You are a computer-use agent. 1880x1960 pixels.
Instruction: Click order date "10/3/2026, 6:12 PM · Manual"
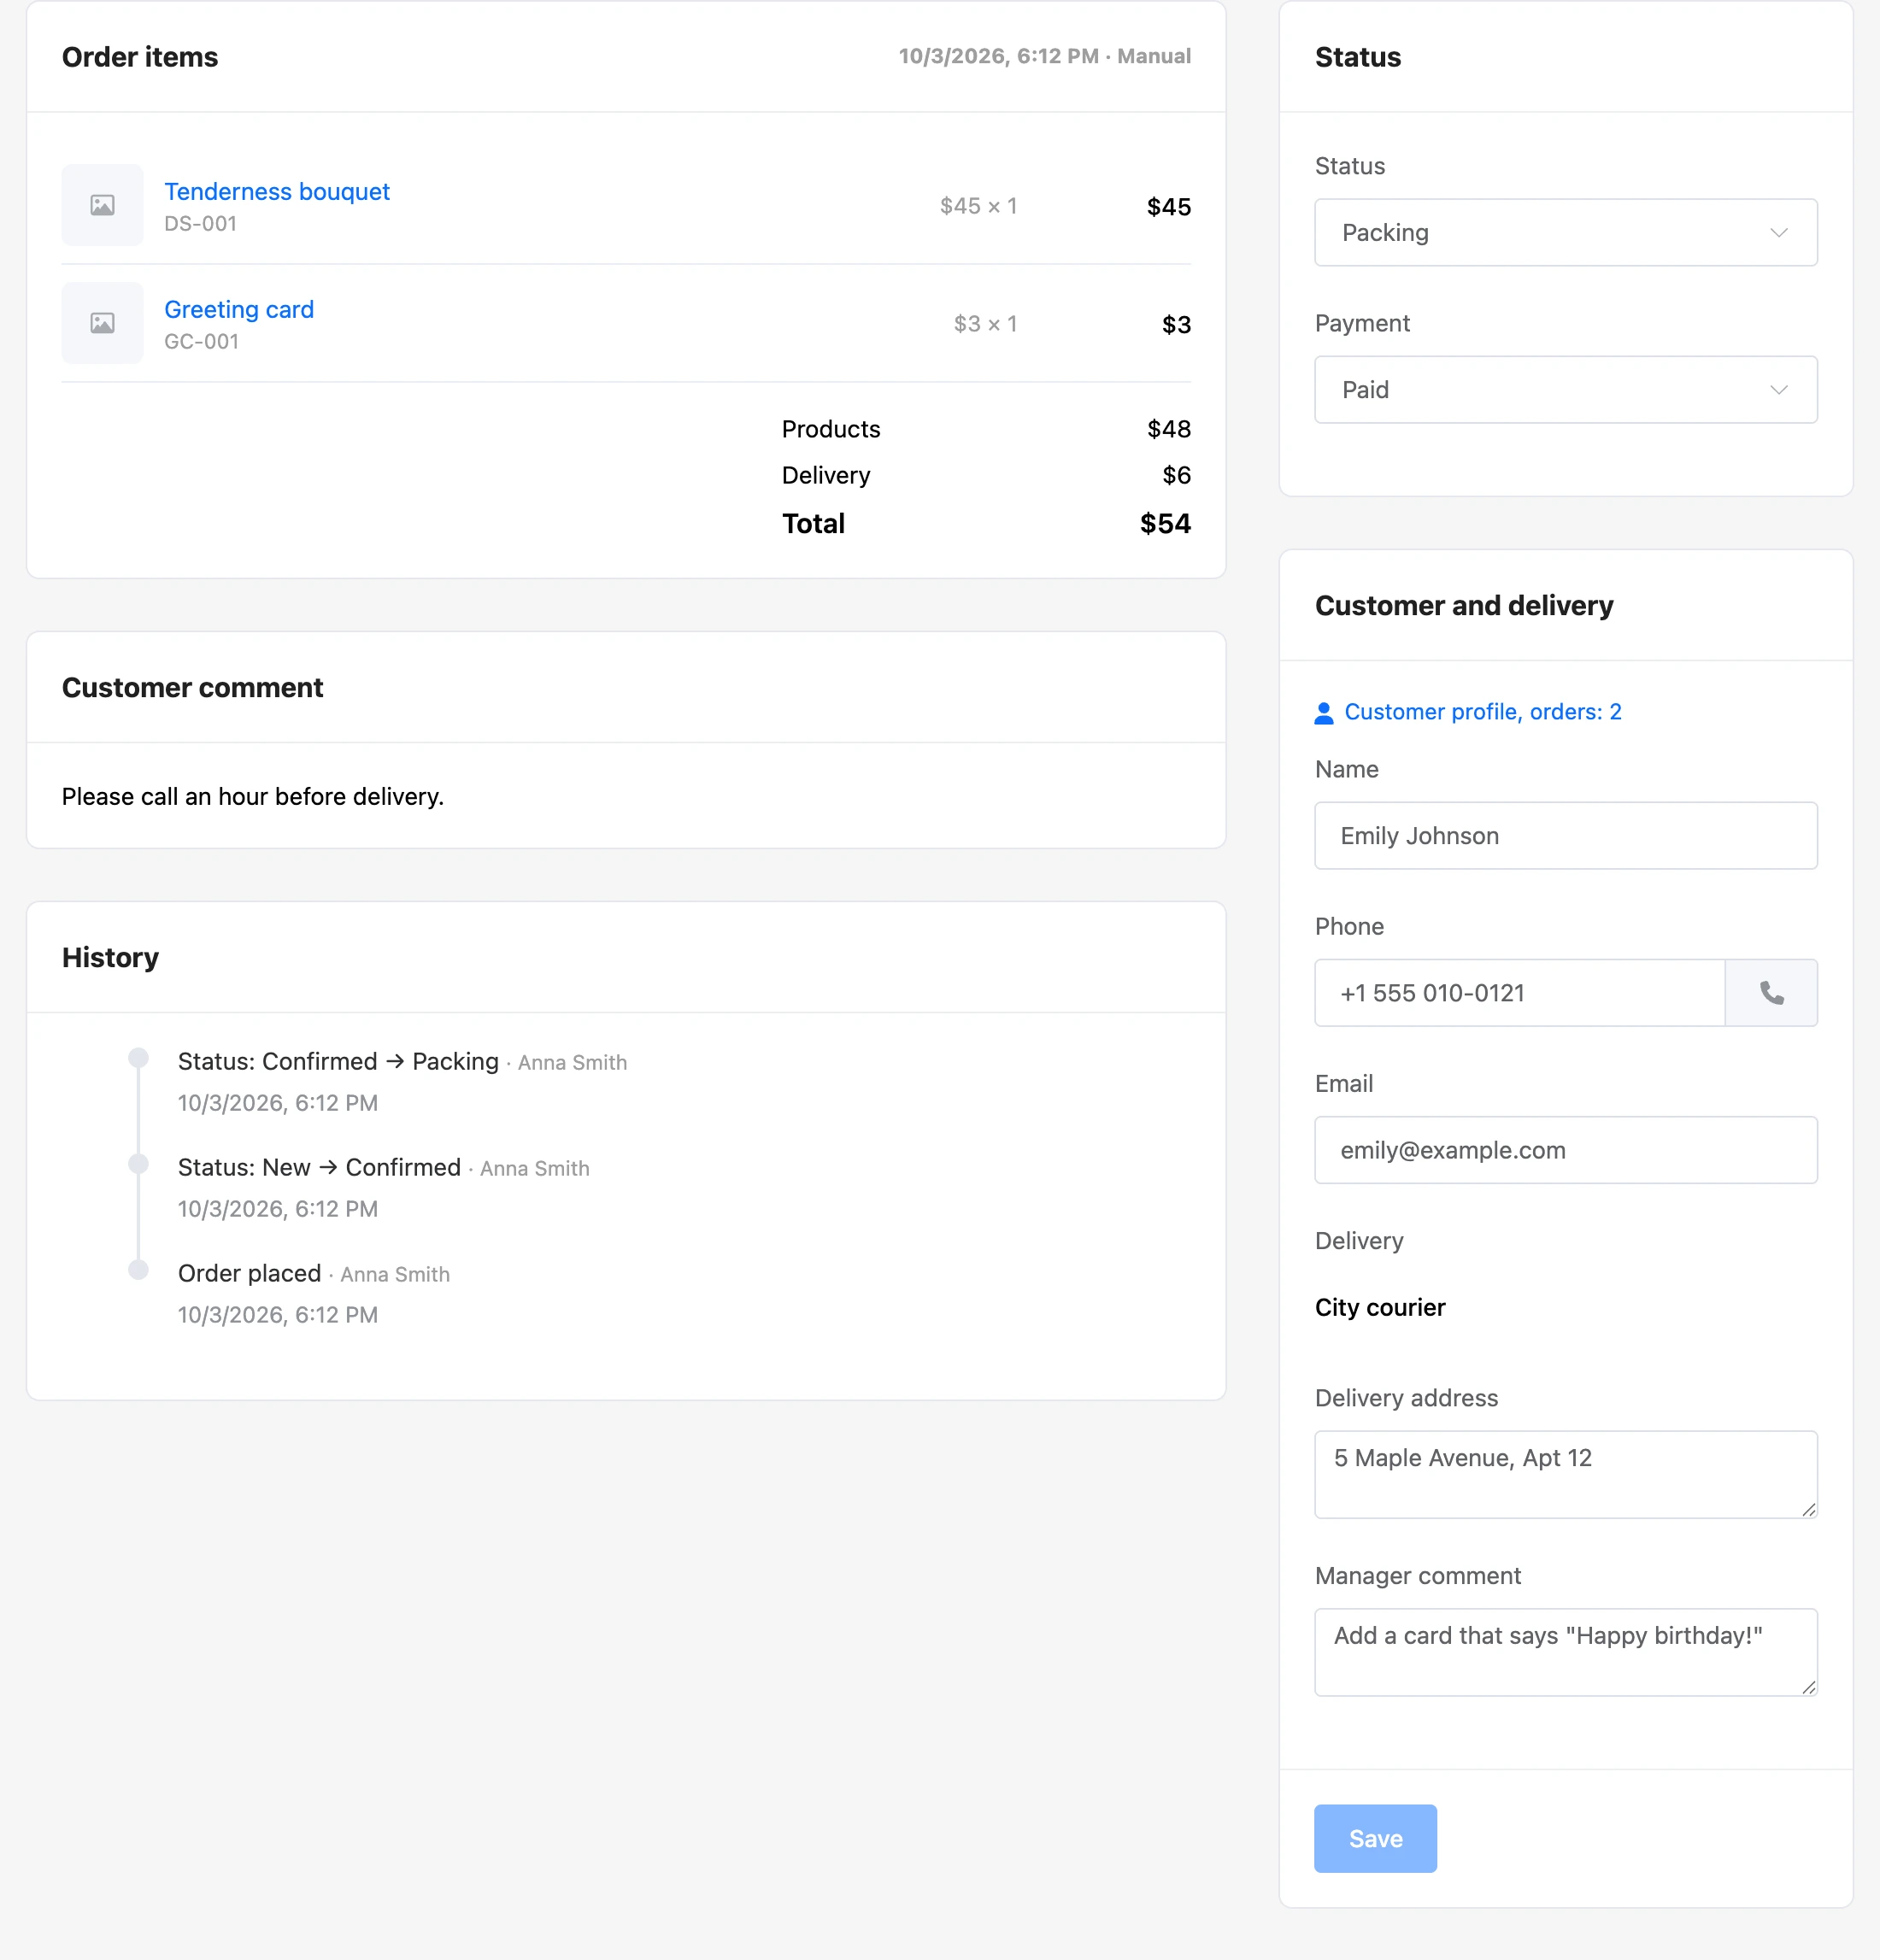[x=1044, y=56]
